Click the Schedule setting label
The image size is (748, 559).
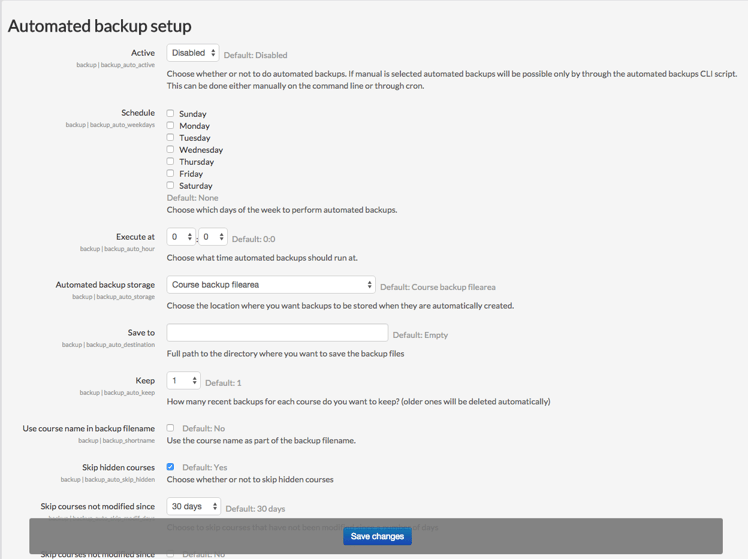(x=138, y=113)
